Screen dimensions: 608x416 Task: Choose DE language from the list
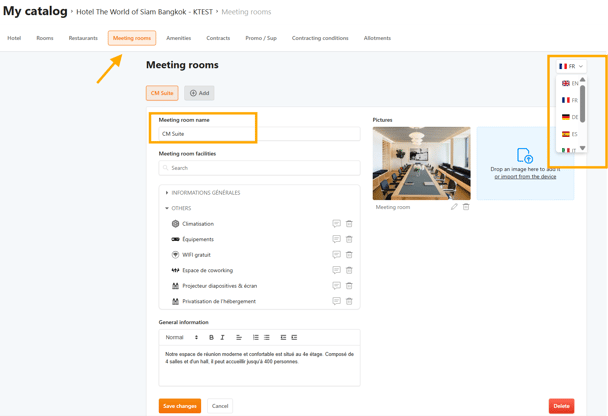coord(570,117)
